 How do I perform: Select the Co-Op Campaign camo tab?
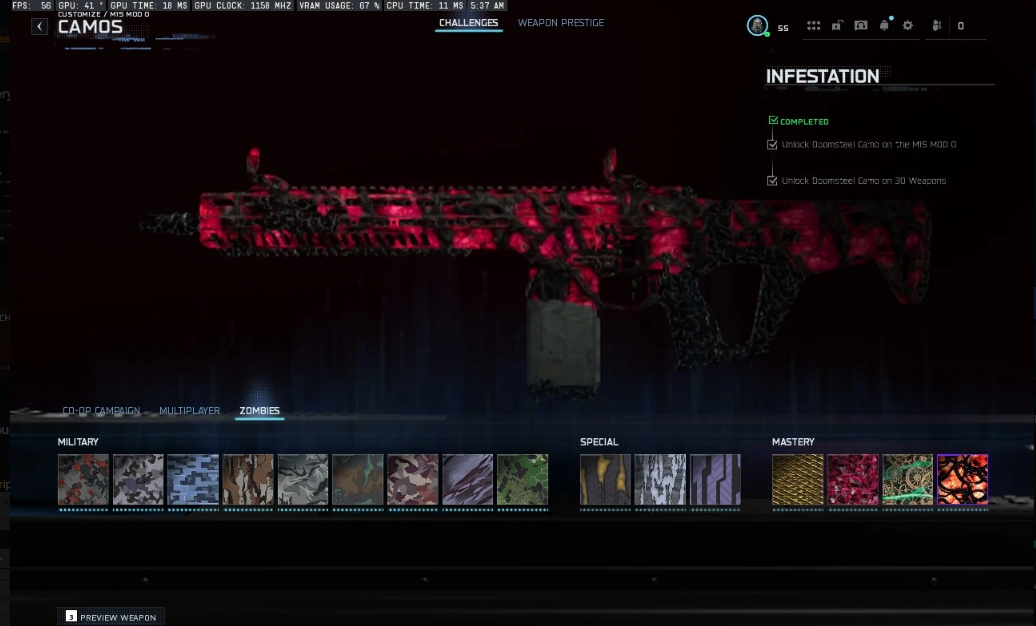(x=101, y=411)
